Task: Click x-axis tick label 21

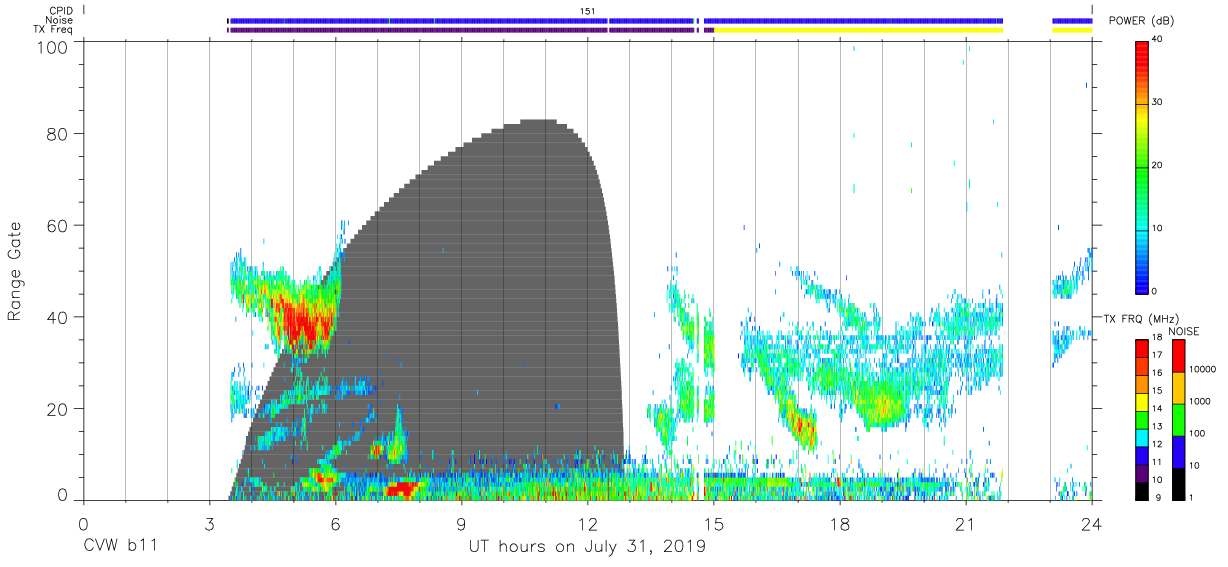Action: [966, 523]
